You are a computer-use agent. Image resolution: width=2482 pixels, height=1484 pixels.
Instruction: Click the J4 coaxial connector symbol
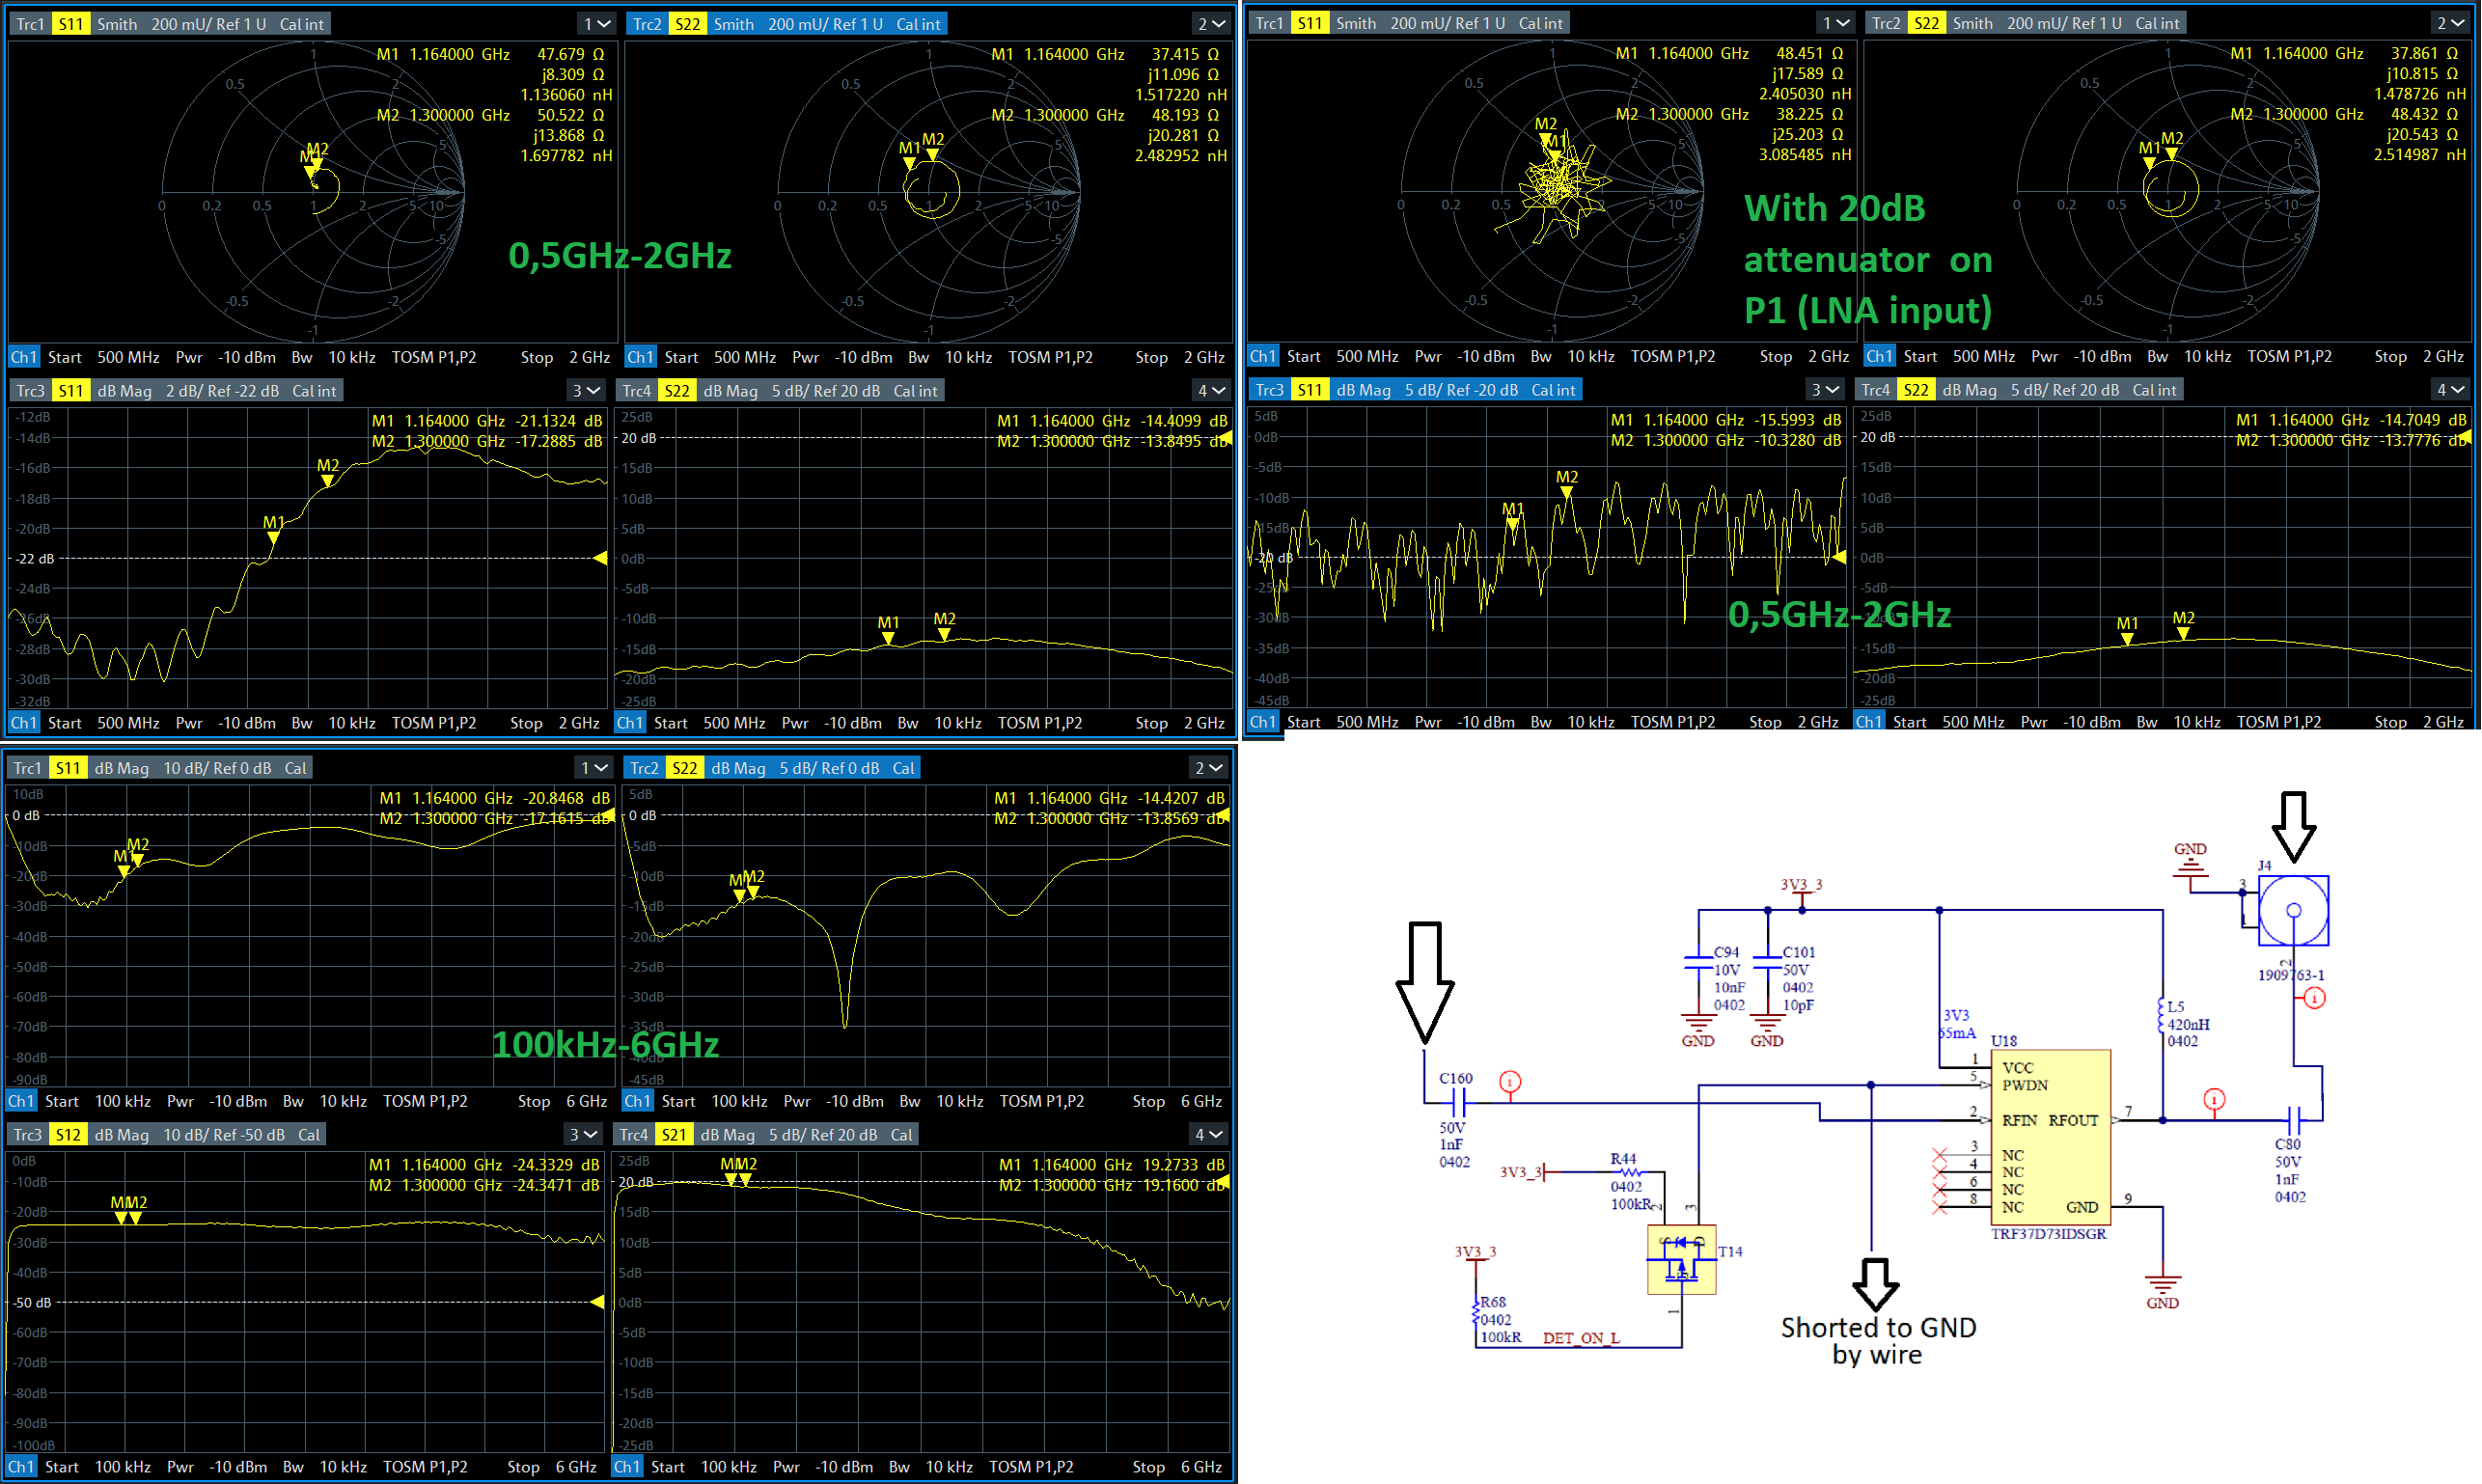tap(2294, 911)
